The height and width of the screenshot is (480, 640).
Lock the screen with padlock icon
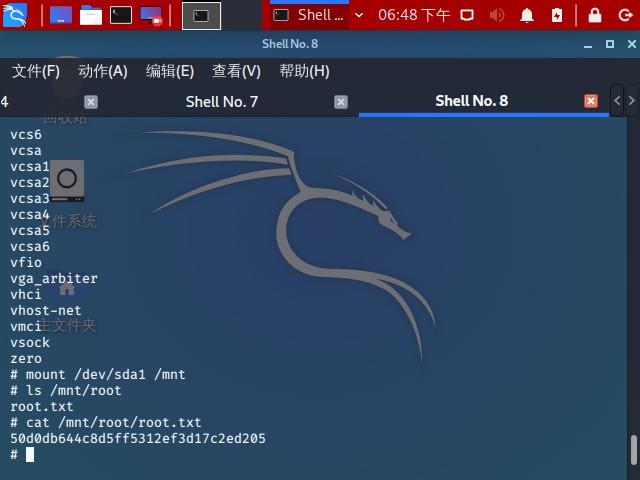595,15
